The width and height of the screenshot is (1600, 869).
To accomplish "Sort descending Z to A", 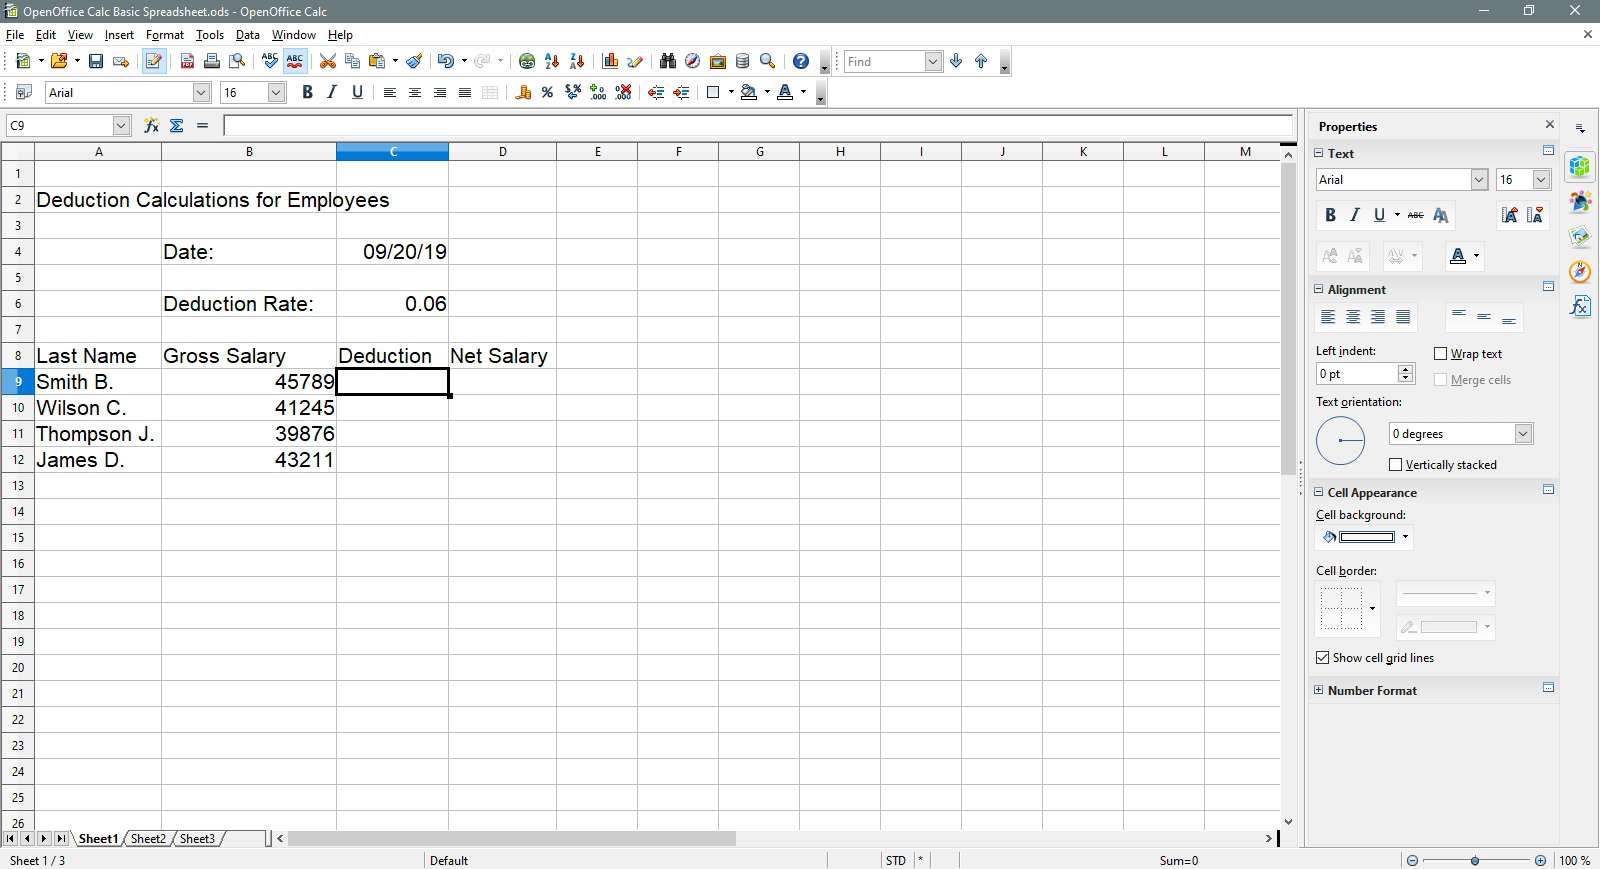I will (x=577, y=61).
